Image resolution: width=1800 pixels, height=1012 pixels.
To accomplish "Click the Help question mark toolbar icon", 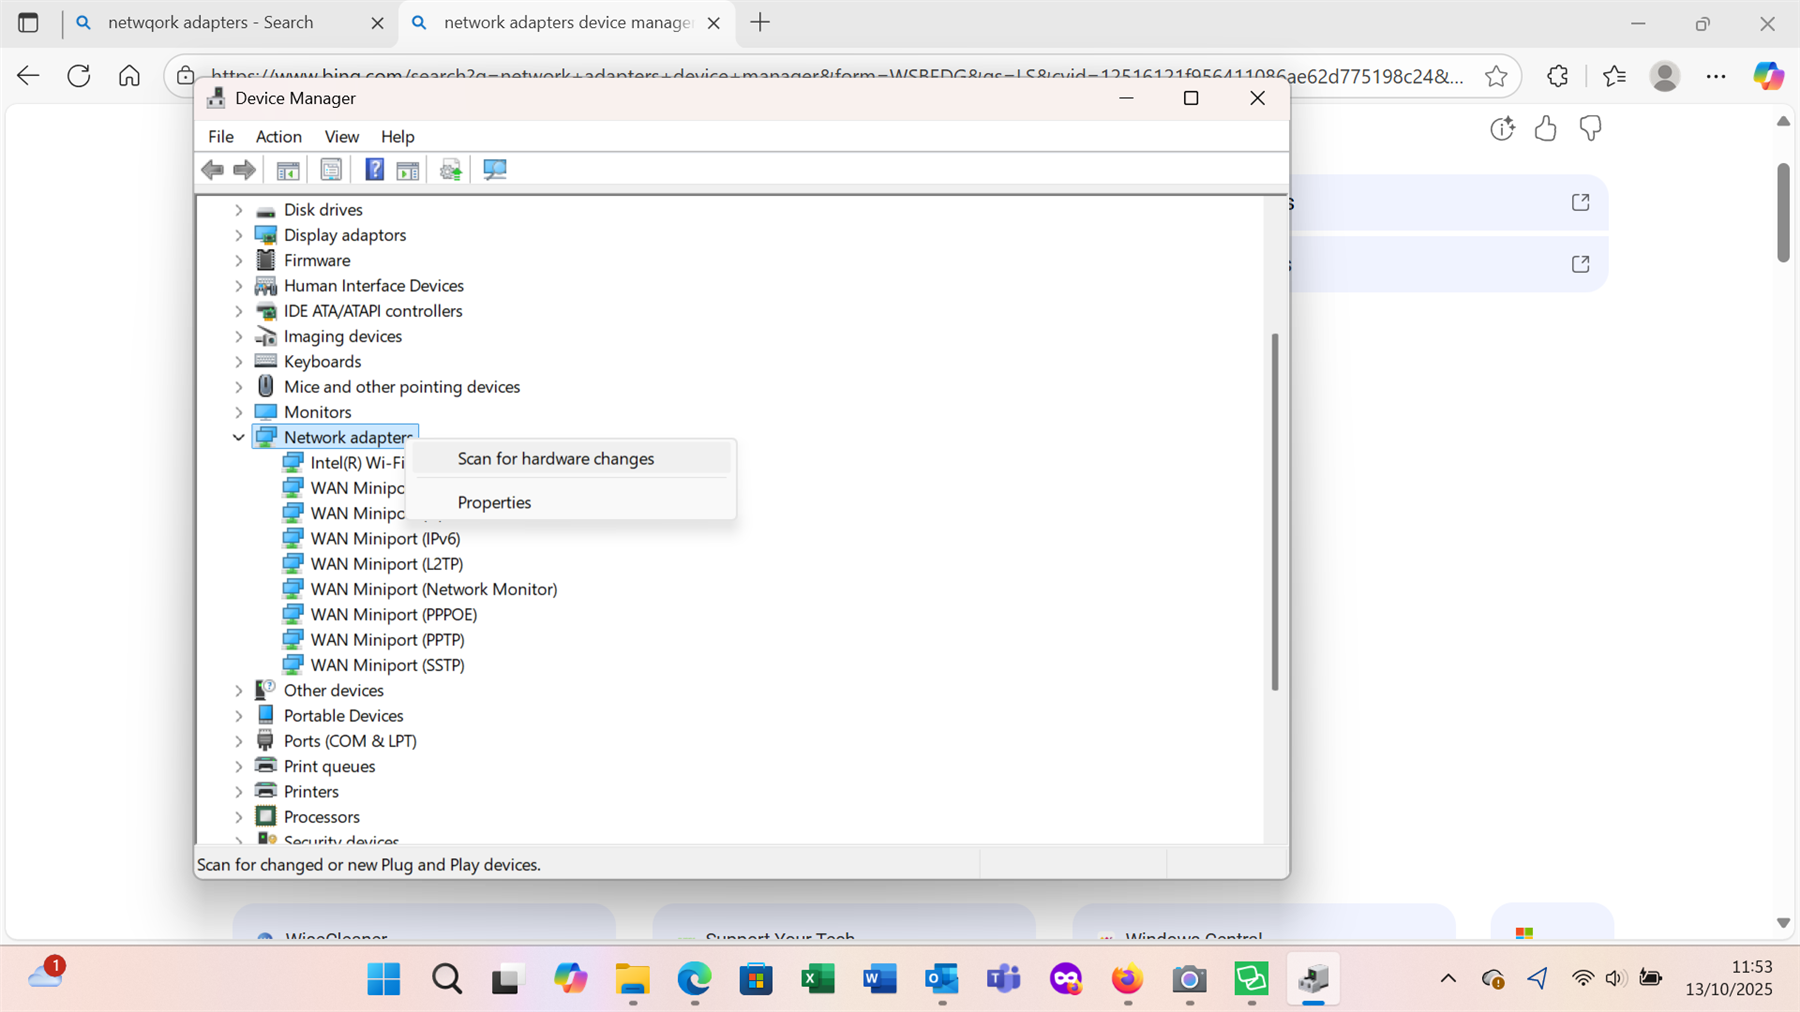I will (373, 169).
